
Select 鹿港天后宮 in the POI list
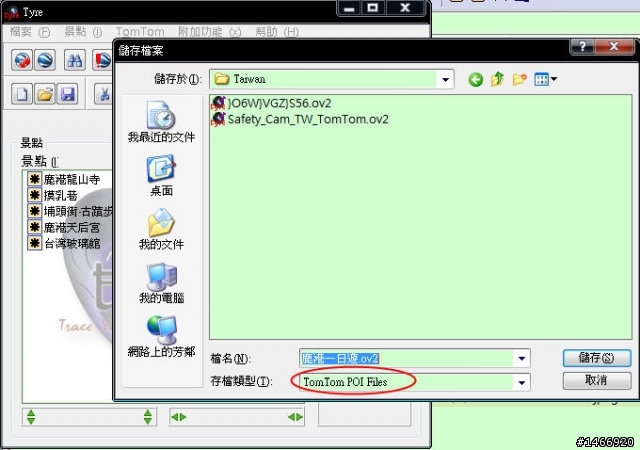click(64, 227)
